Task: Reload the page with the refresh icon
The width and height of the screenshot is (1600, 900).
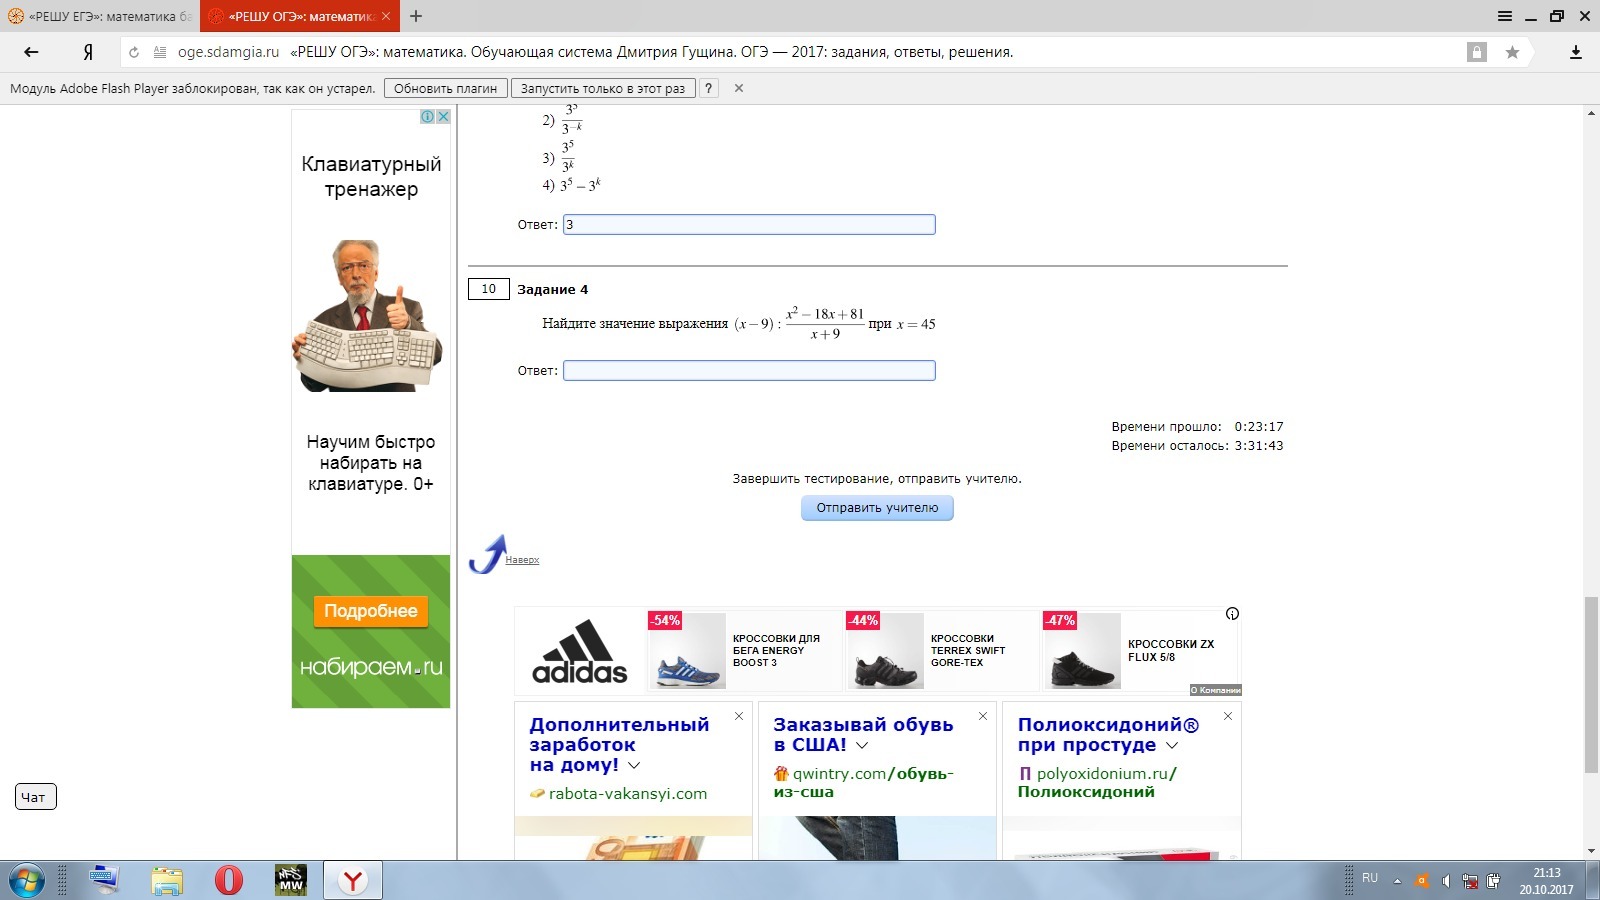Action: [134, 52]
